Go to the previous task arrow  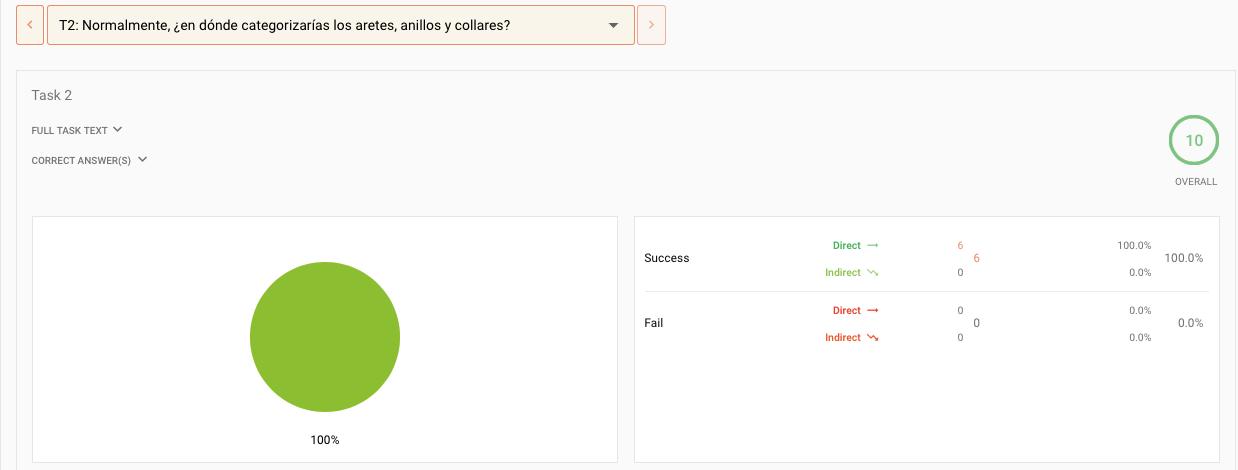(30, 25)
